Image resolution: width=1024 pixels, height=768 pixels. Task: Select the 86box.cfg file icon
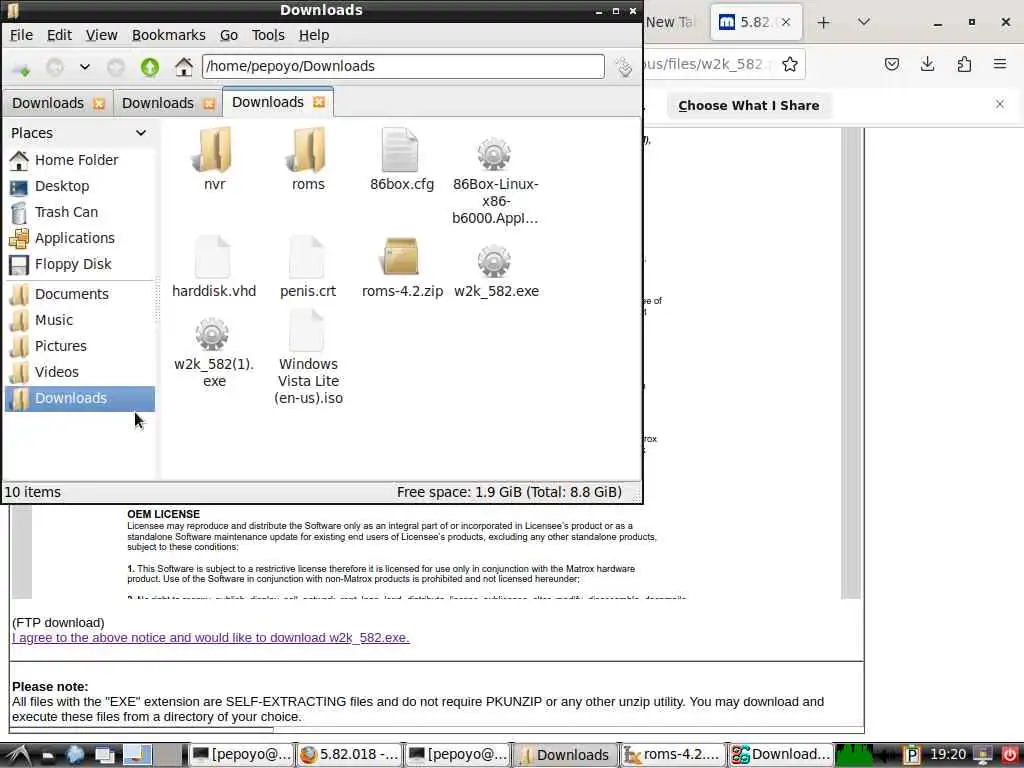click(400, 150)
